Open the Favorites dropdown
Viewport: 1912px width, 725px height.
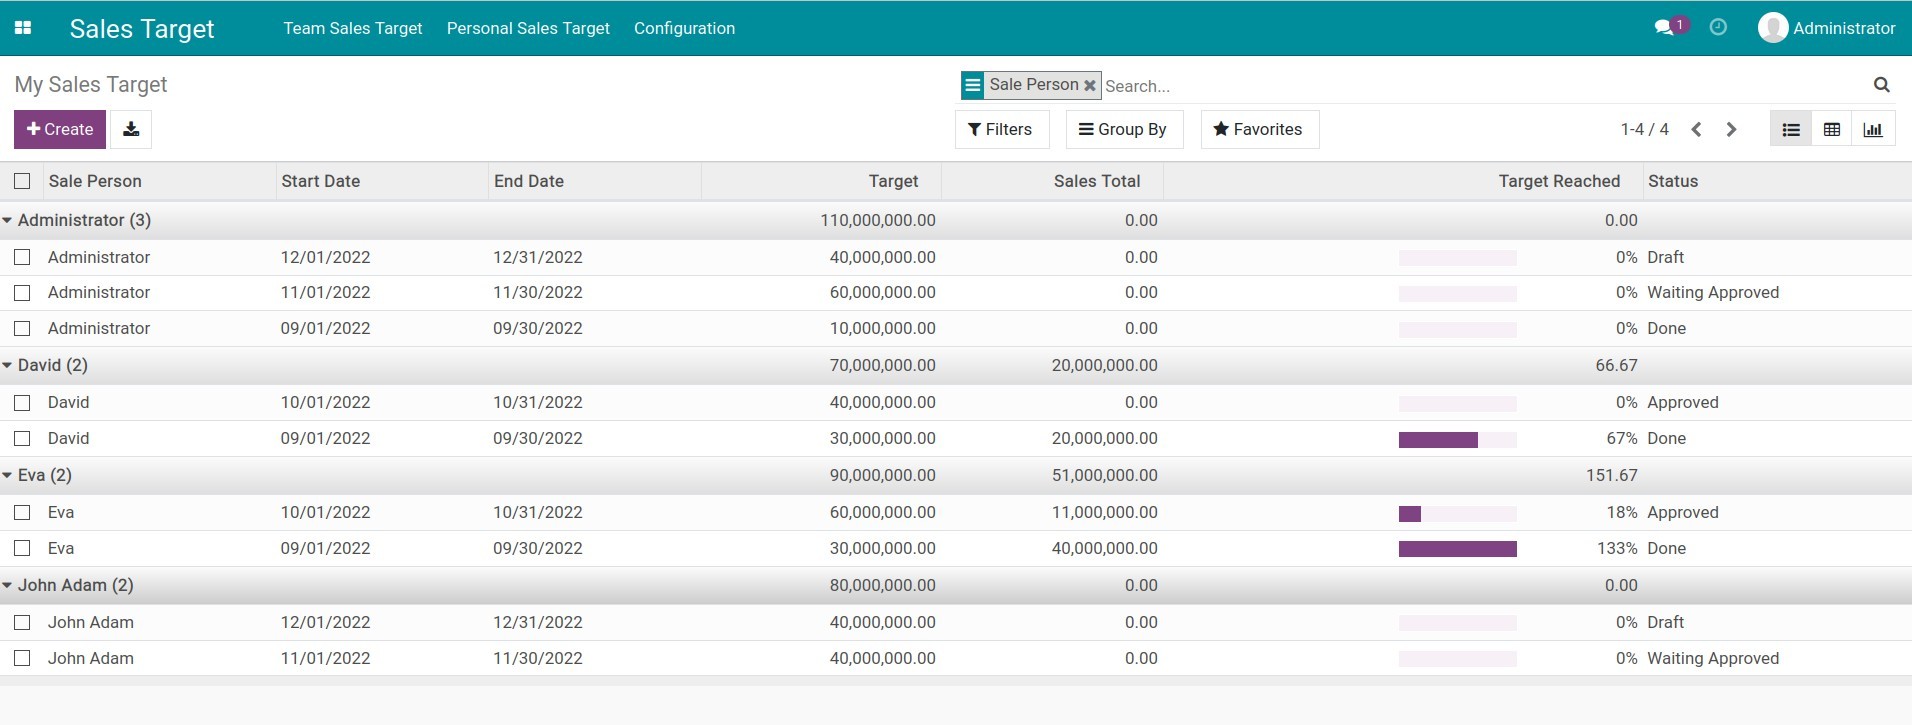[1259, 129]
